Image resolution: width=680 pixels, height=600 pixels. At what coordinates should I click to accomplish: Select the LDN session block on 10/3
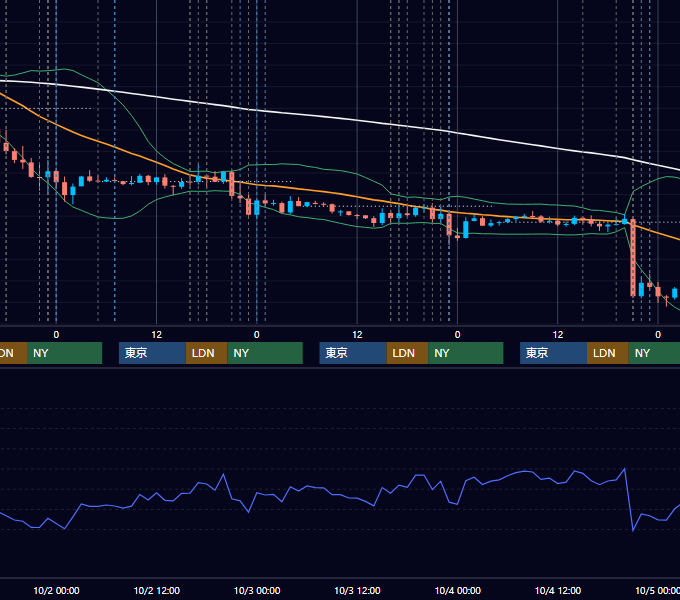click(407, 353)
